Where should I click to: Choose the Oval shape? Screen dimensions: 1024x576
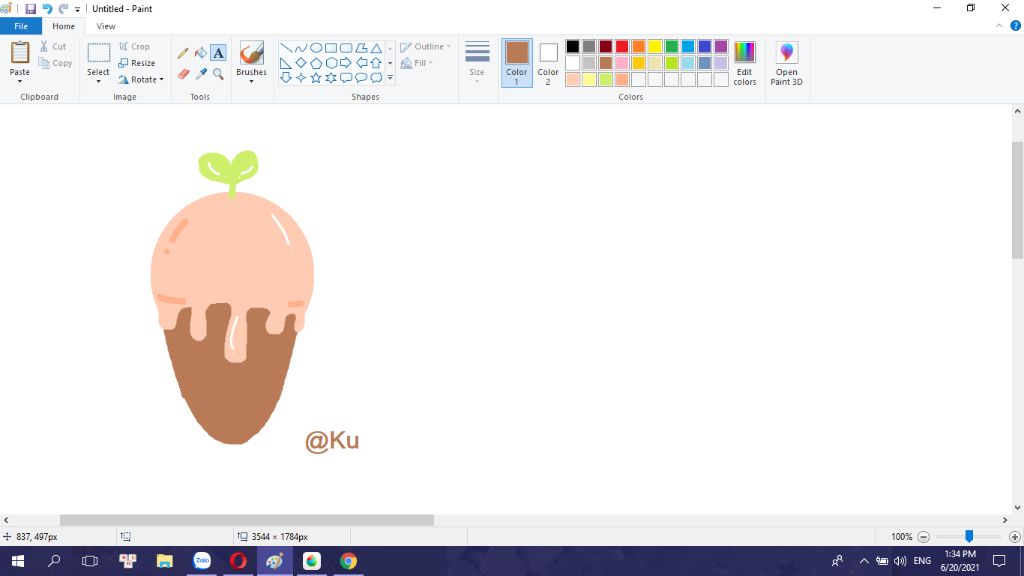coord(315,48)
